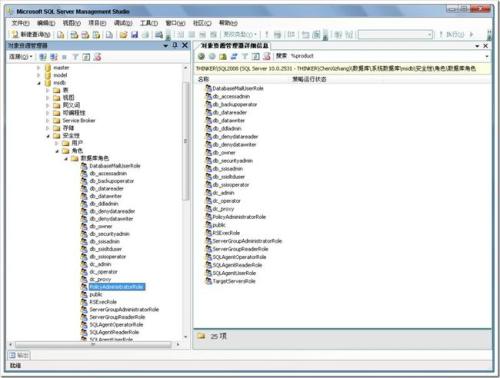Viewport: 500px width, 378px height.
Task: Click the Refresh icon in details pane toolbar
Action: pyautogui.click(x=256, y=56)
